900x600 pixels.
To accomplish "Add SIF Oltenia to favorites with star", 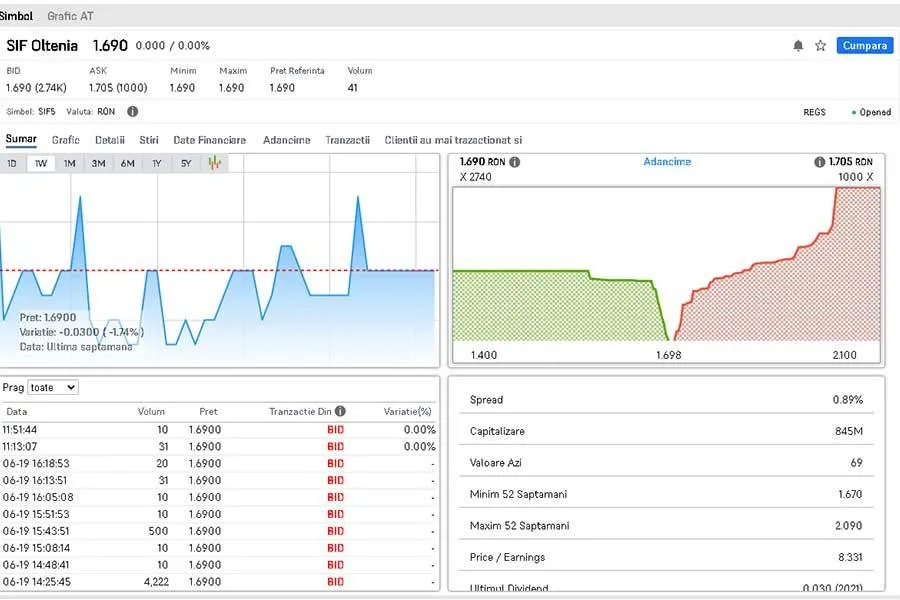I will pyautogui.click(x=821, y=46).
